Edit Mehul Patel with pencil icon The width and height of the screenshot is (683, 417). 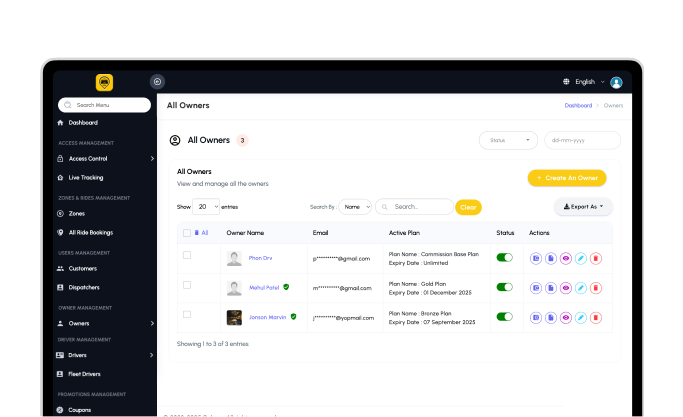pos(581,288)
